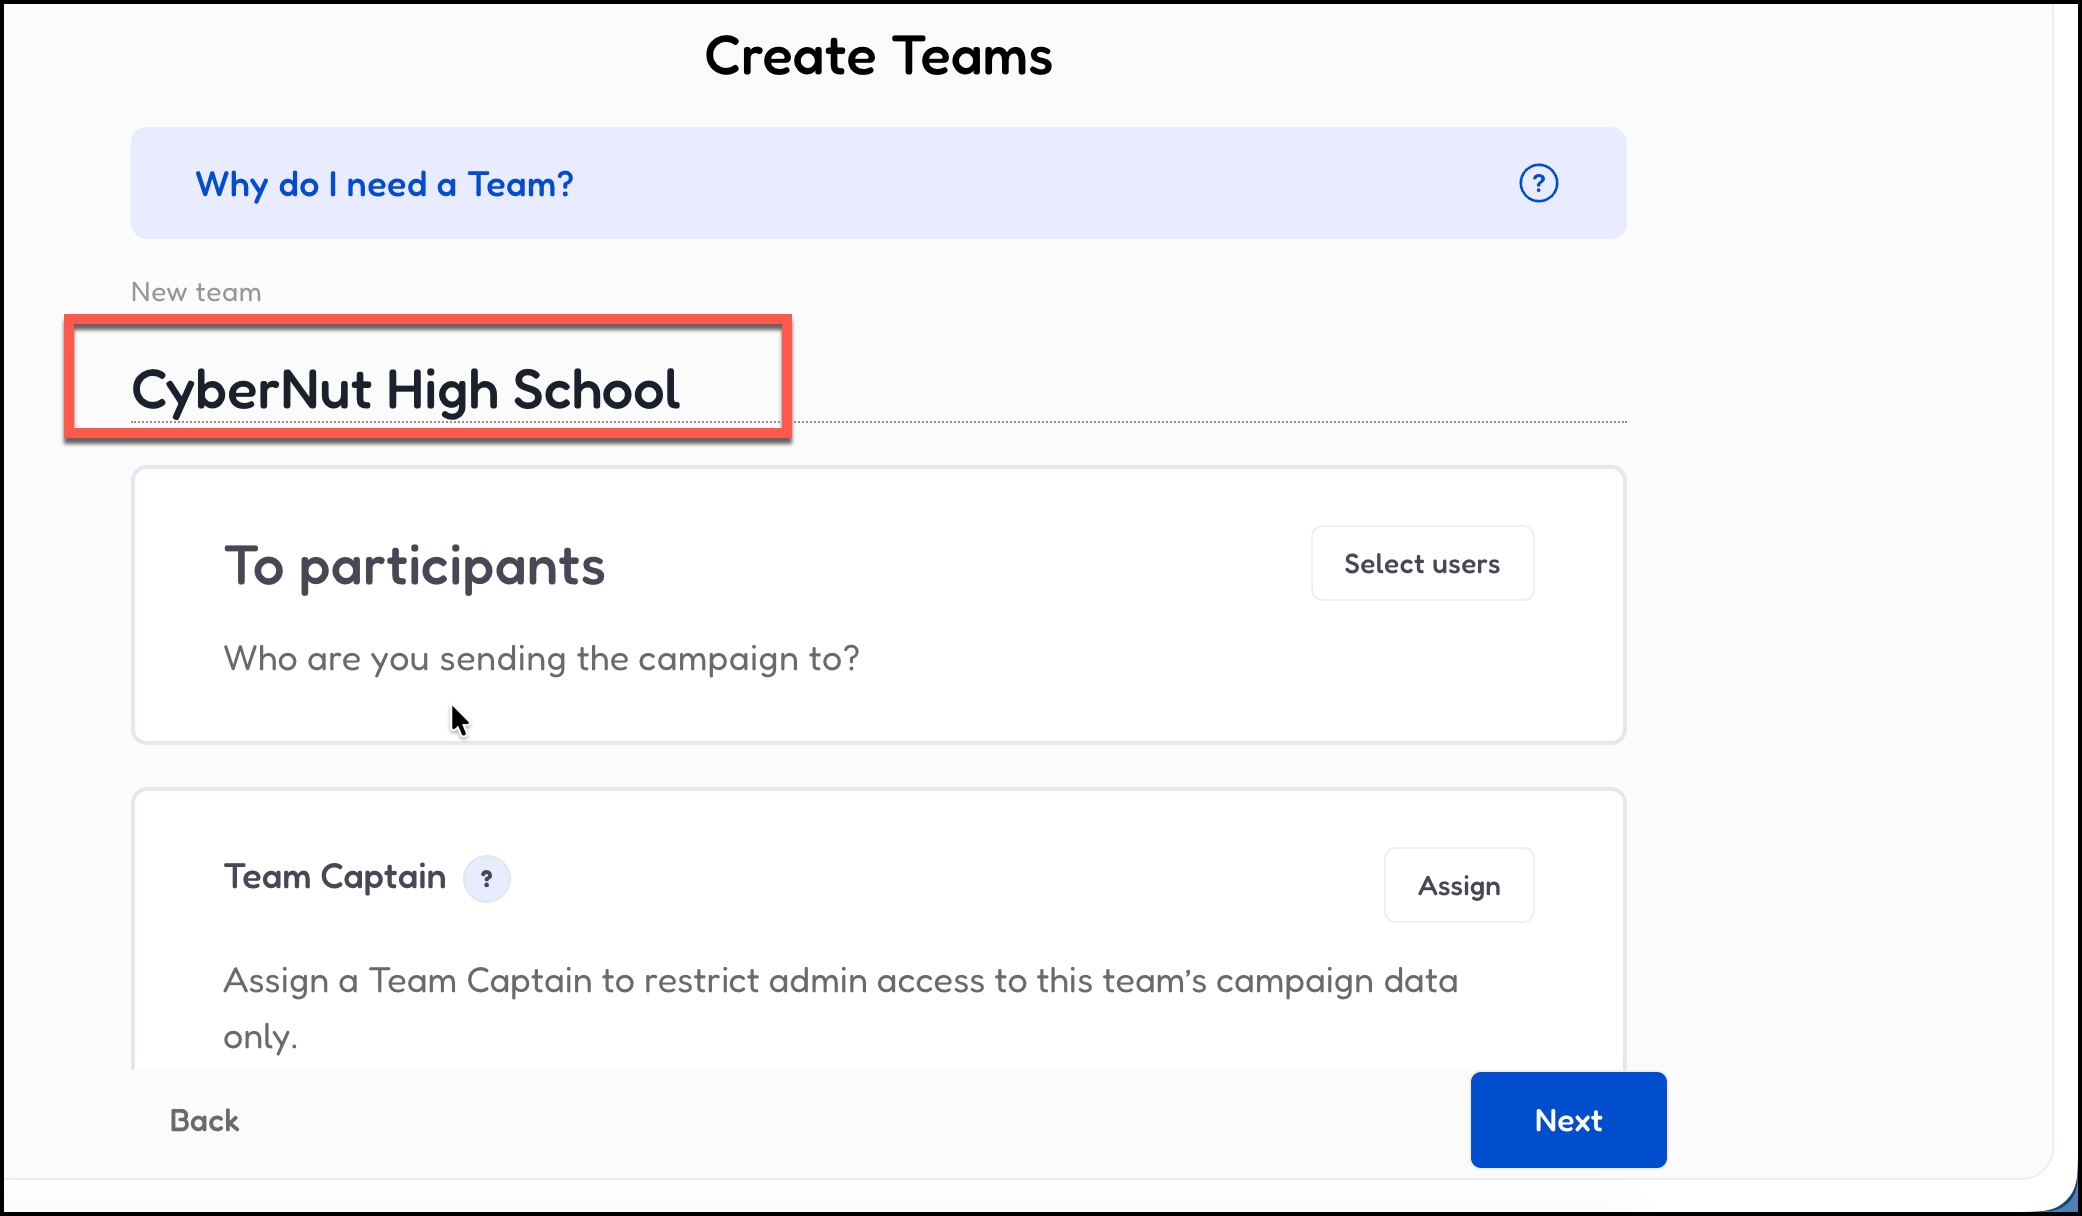Click the word 'CyberNut' in the team name
The width and height of the screenshot is (2082, 1216).
(251, 389)
